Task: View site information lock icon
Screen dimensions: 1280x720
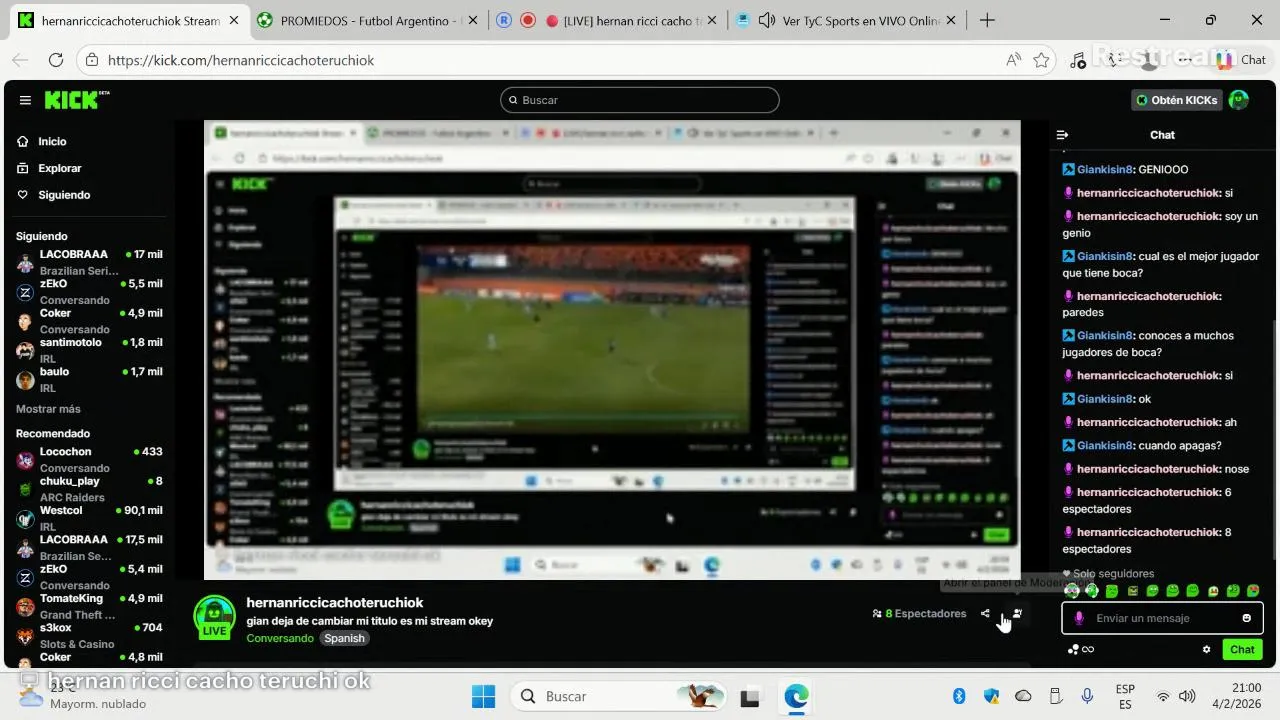Action: tap(91, 60)
